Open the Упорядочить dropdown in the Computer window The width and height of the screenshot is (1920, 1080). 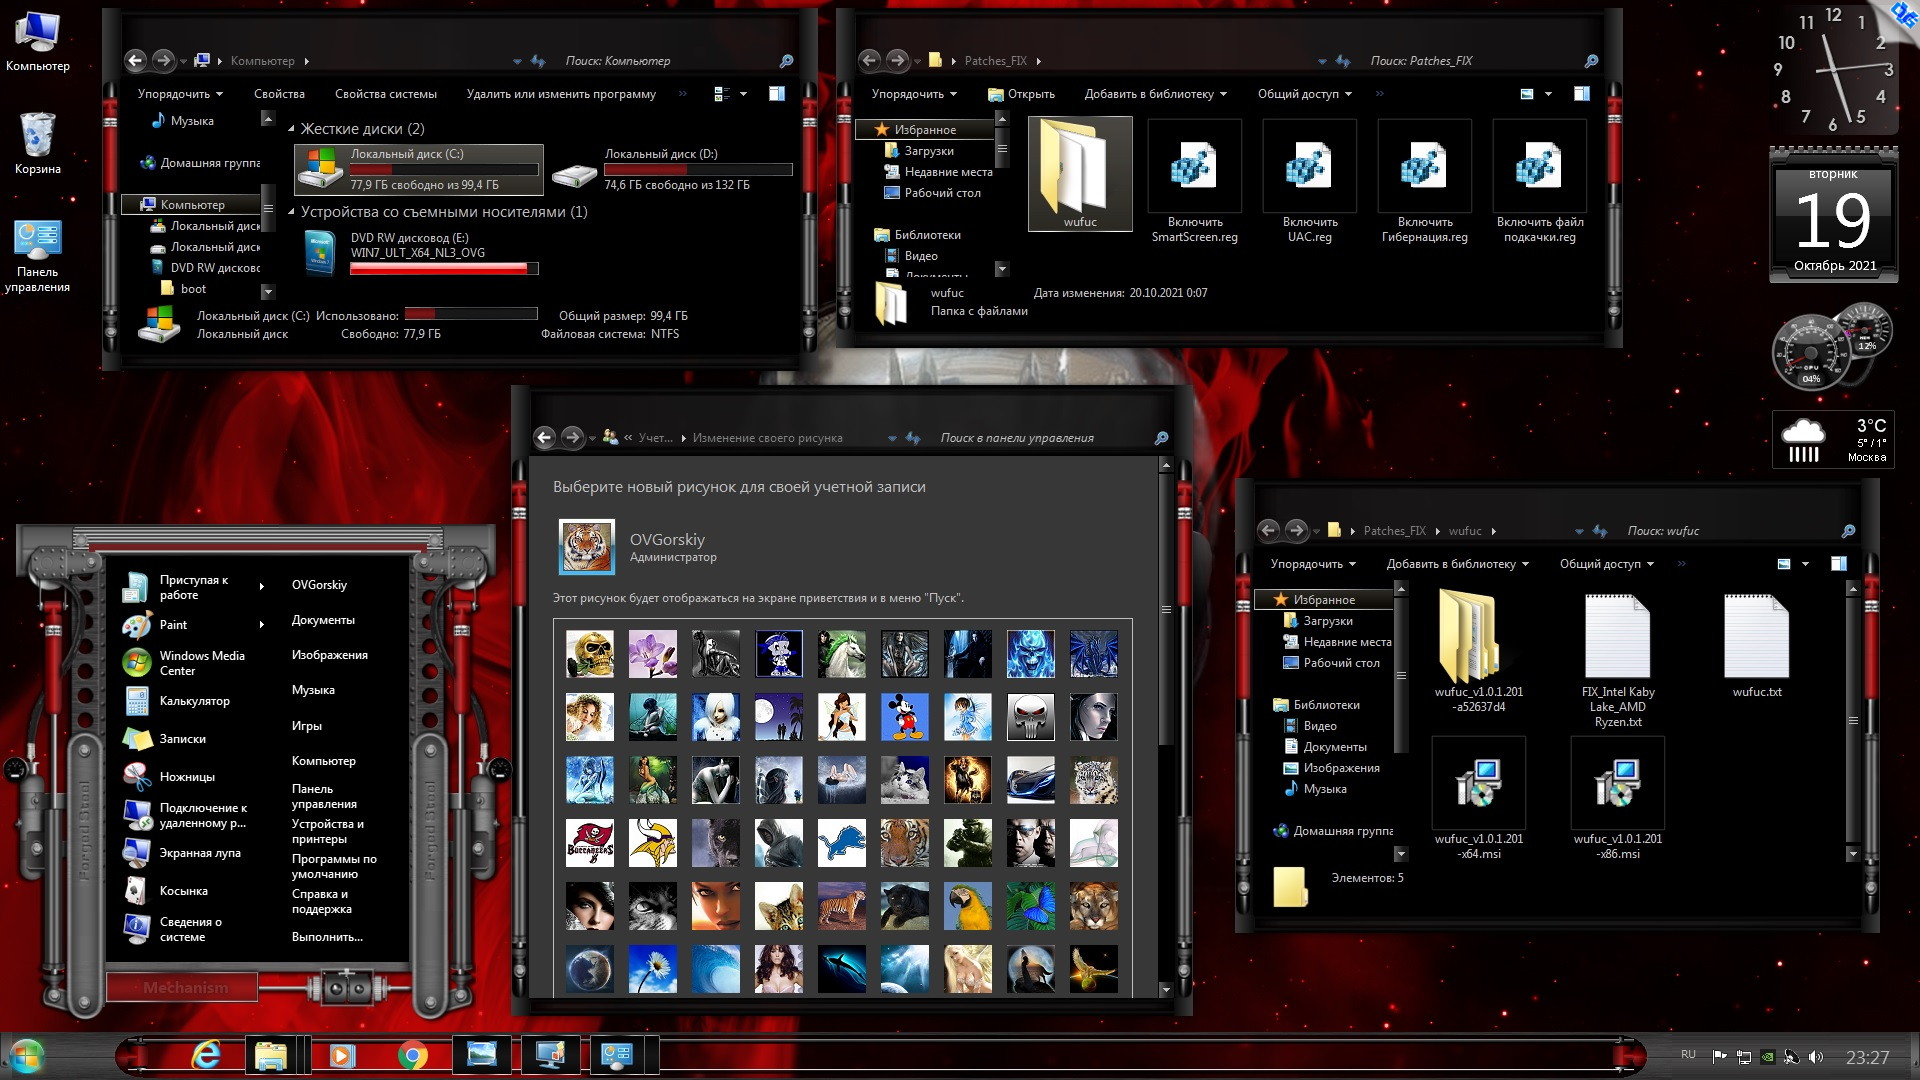180,94
